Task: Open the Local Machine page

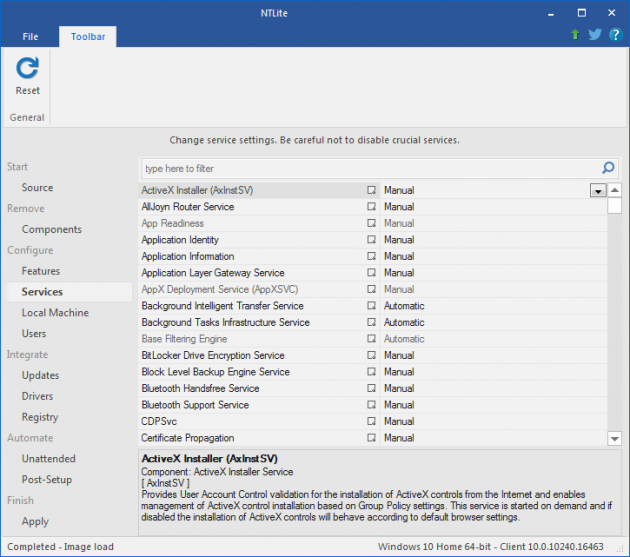Action: pyautogui.click(x=55, y=313)
